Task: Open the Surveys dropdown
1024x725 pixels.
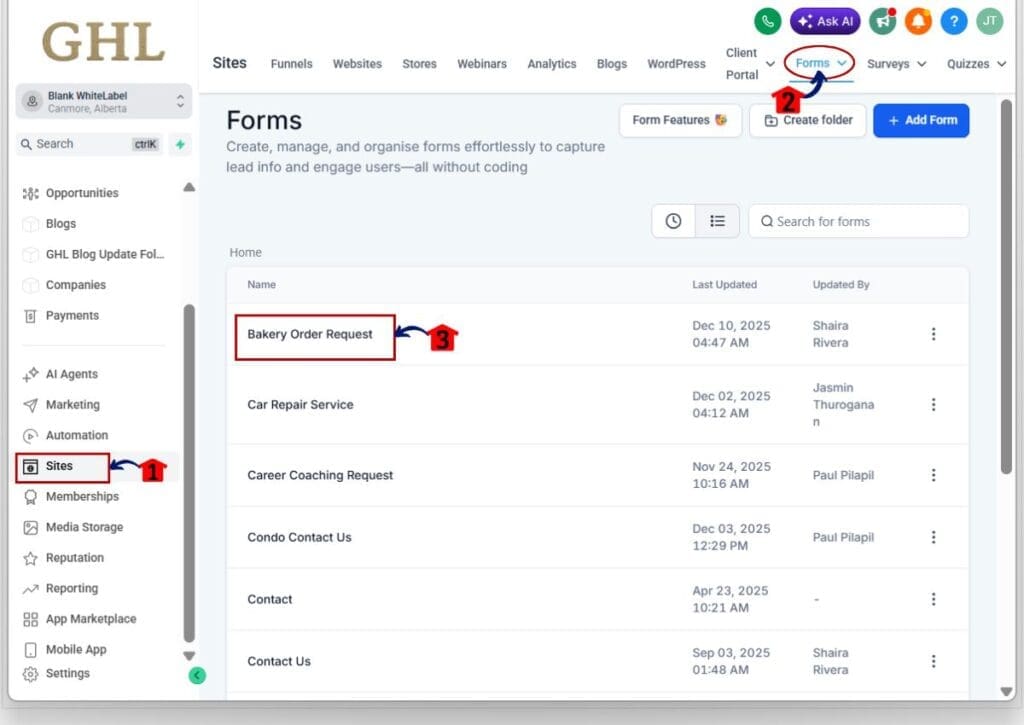Action: point(894,63)
